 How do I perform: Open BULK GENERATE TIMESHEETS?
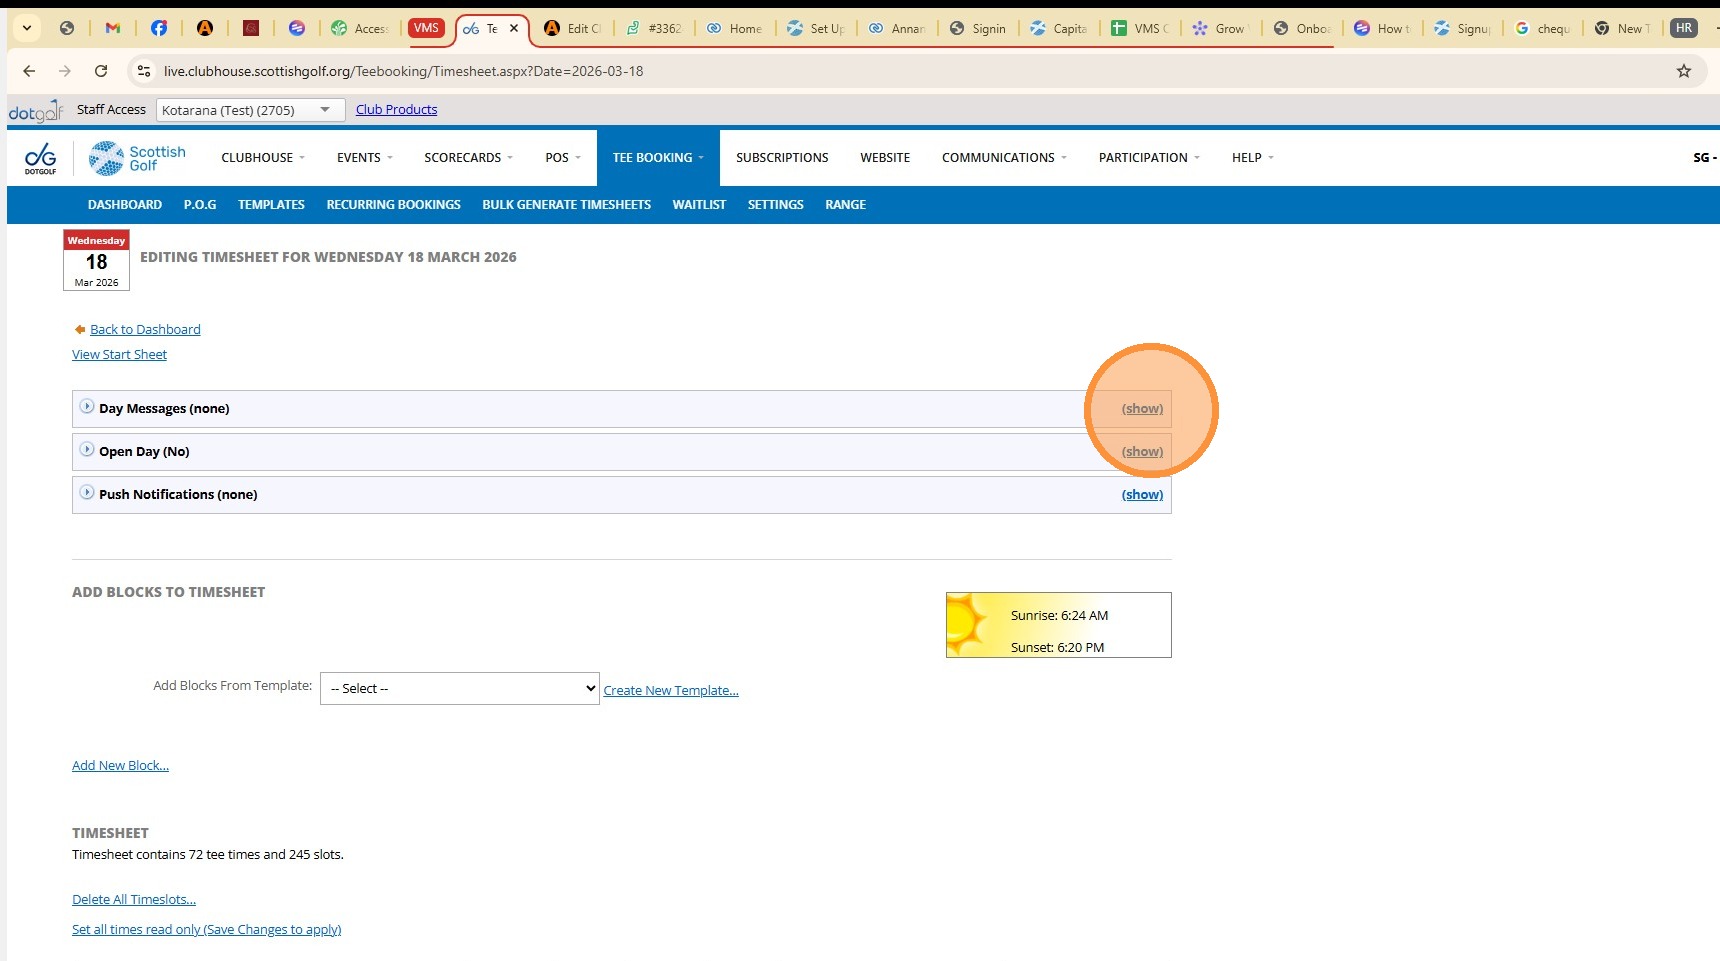point(567,205)
